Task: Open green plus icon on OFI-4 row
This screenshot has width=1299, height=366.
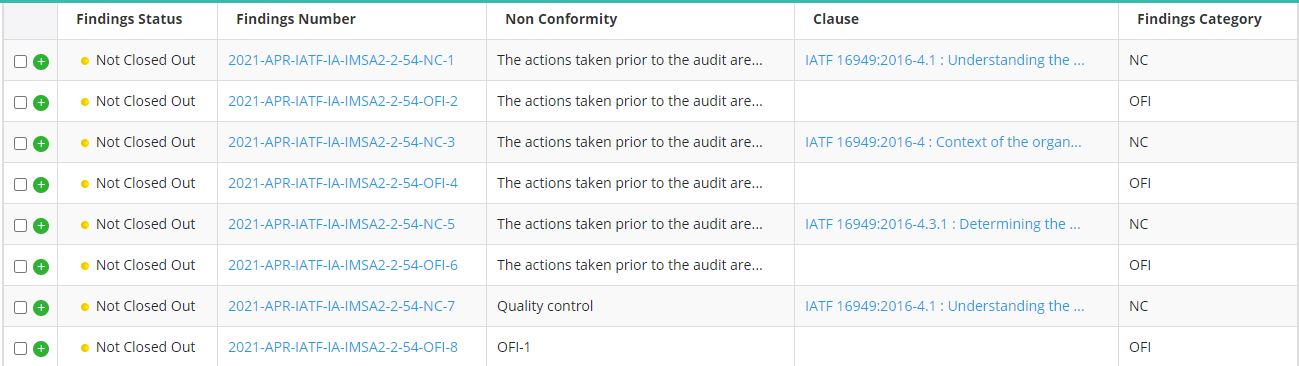Action: [x=41, y=184]
